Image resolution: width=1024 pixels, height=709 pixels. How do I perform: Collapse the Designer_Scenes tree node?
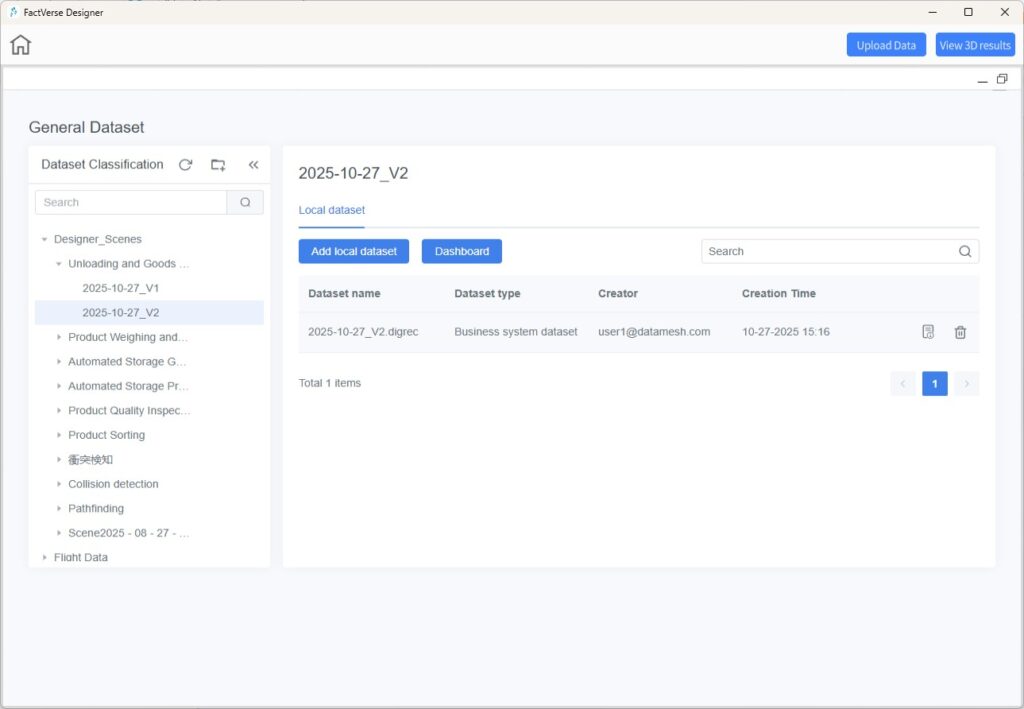coord(44,240)
